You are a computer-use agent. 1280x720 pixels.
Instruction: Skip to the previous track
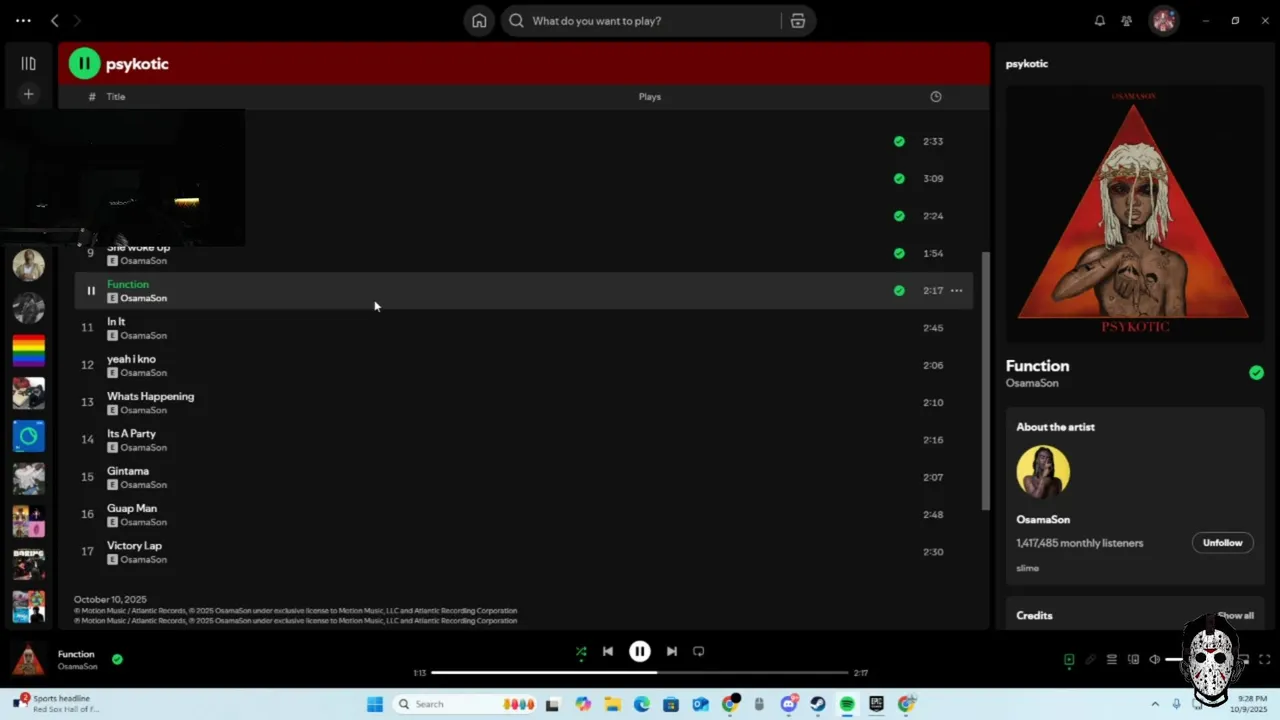click(607, 651)
